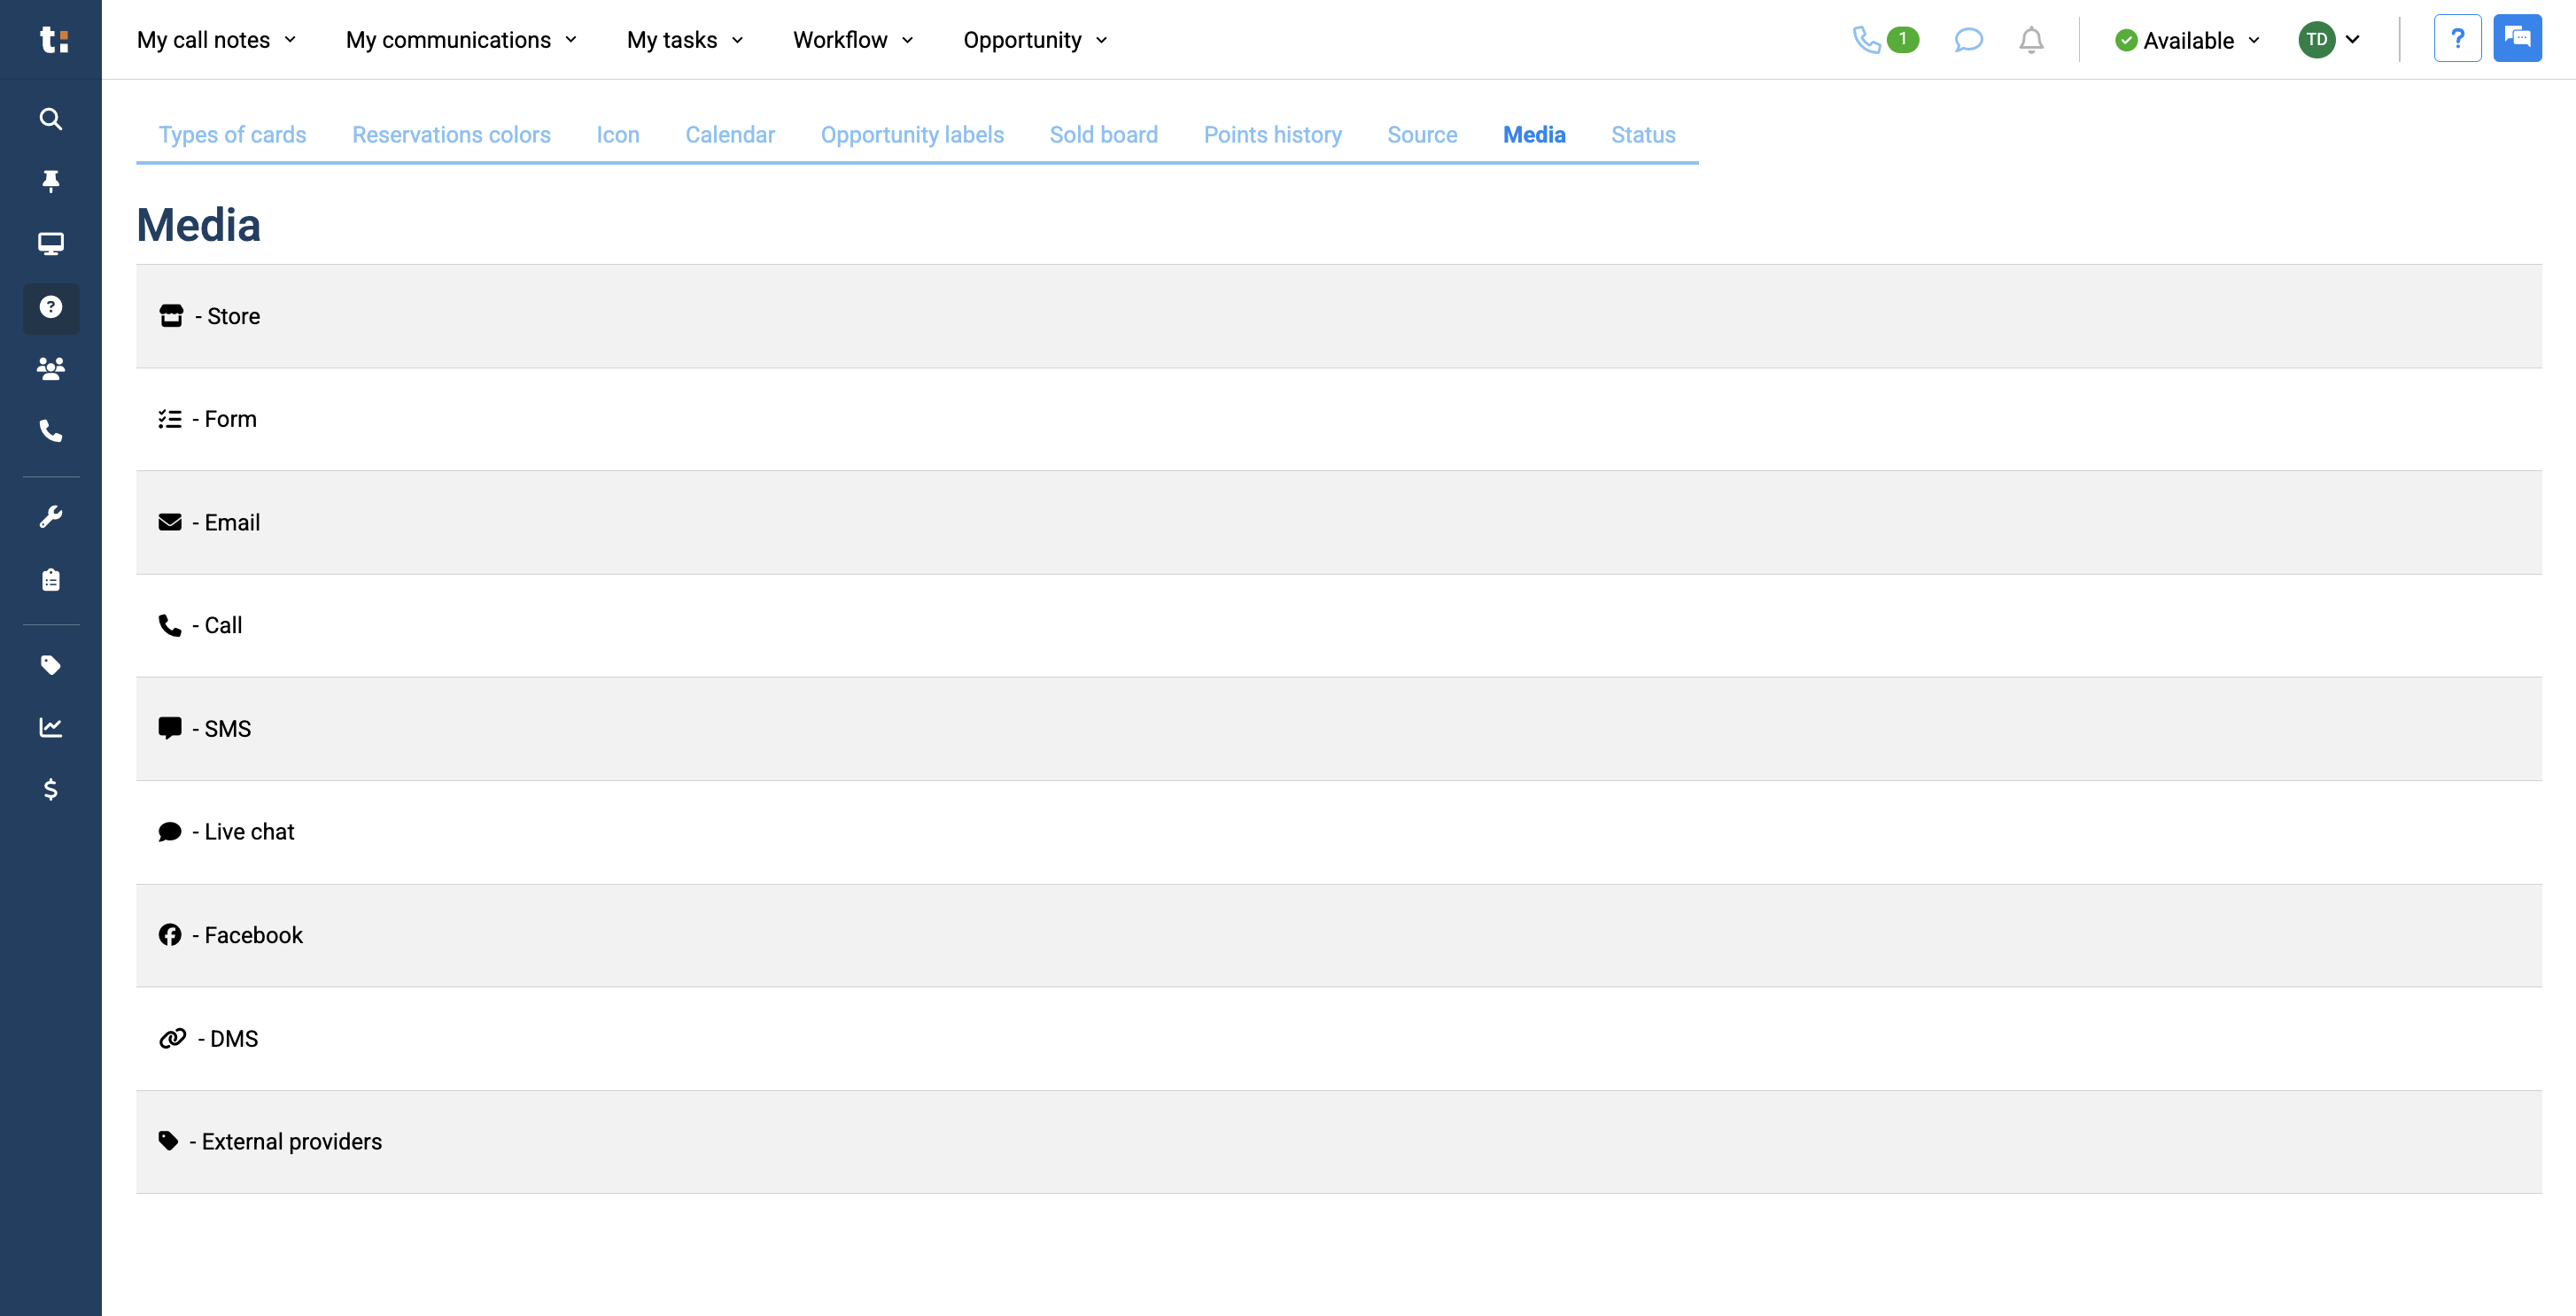
Task: Click the help question mark button
Action: click(x=2458, y=37)
